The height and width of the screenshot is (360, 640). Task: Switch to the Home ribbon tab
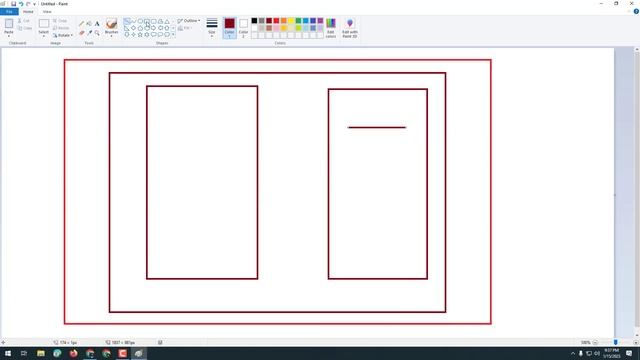28,11
